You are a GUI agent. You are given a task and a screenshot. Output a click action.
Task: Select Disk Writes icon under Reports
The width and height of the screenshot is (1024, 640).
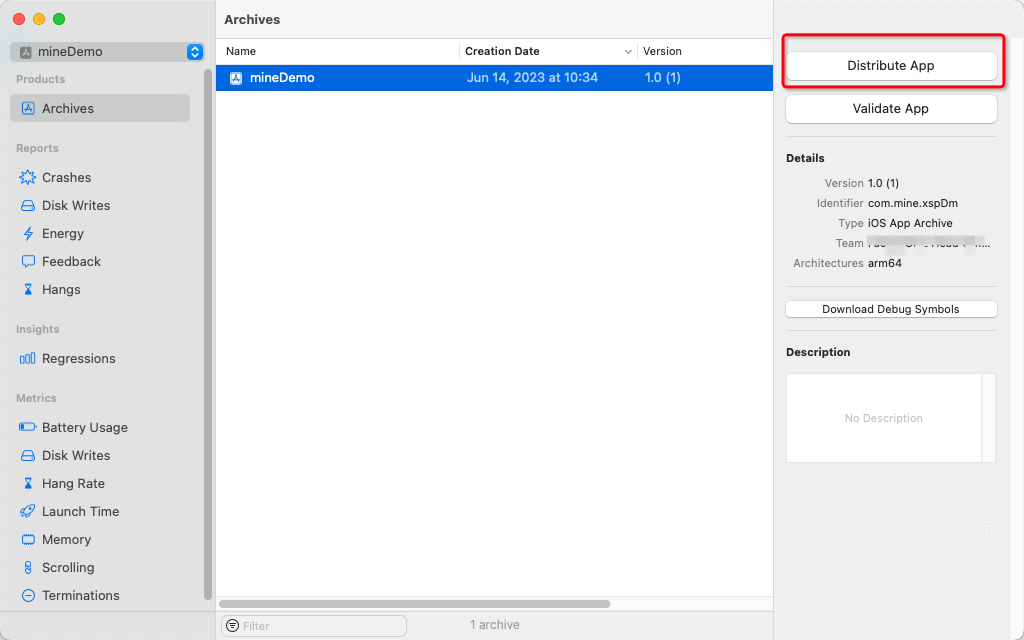point(27,206)
